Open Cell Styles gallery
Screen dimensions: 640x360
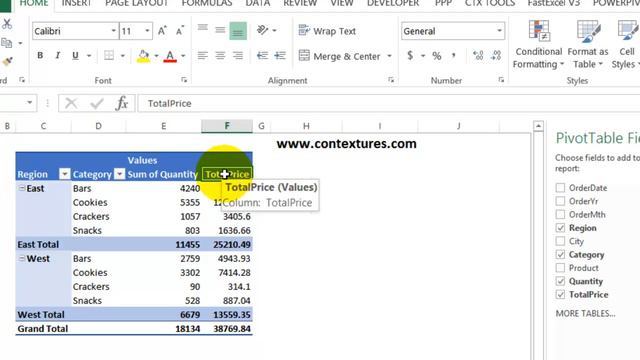[x=627, y=45]
